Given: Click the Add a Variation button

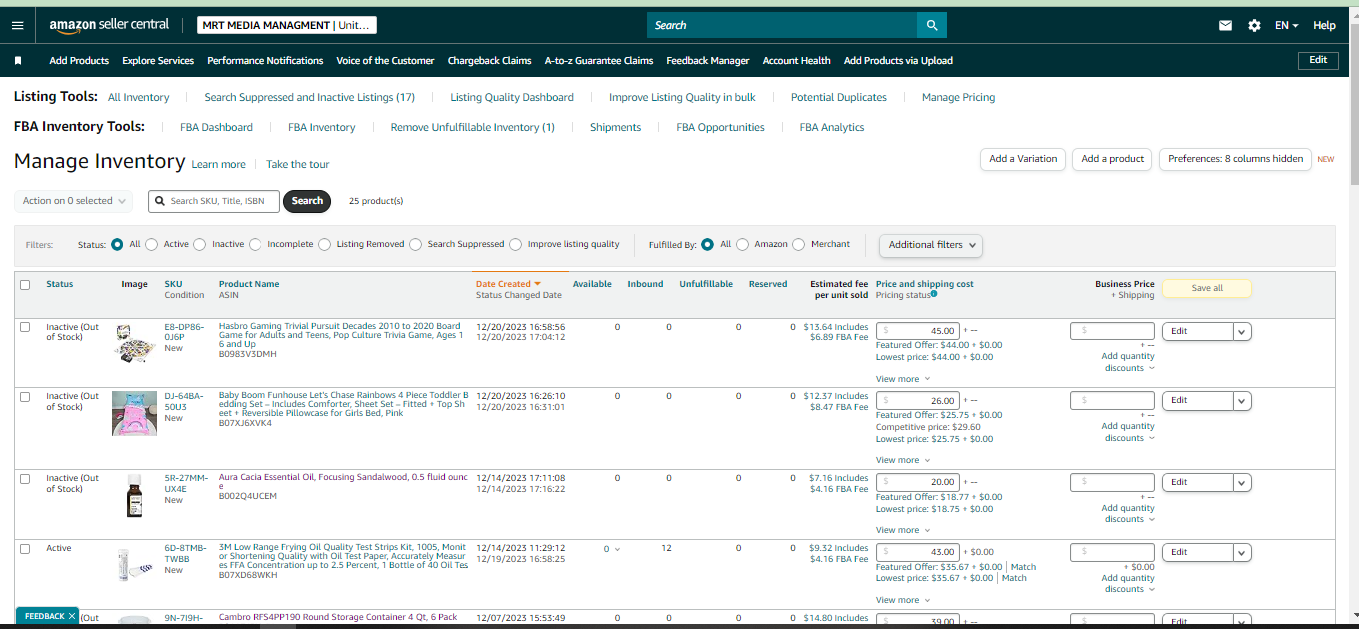Looking at the screenshot, I should tap(1023, 159).
